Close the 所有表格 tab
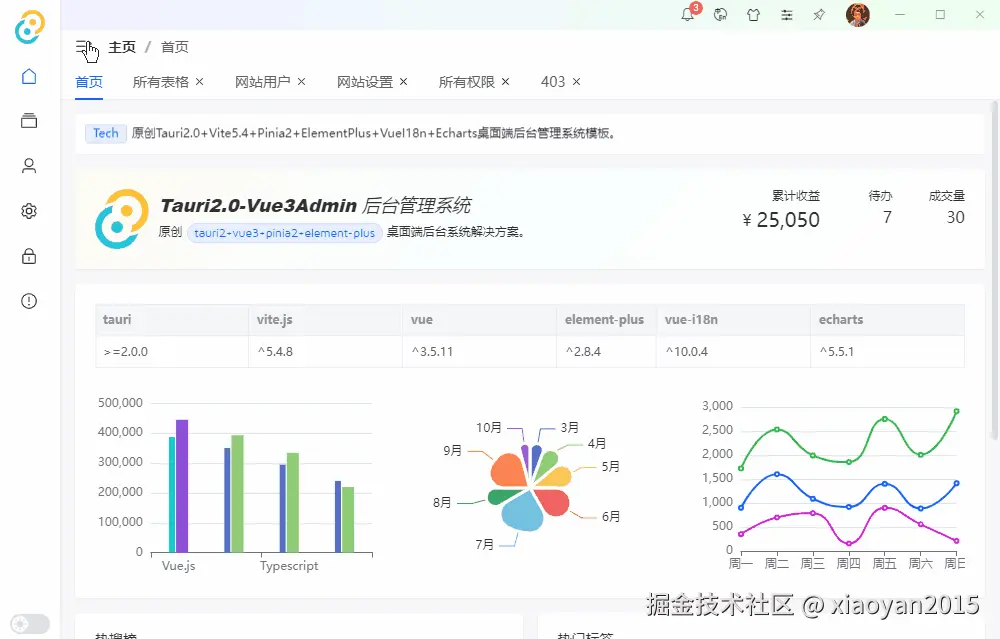 pyautogui.click(x=200, y=82)
